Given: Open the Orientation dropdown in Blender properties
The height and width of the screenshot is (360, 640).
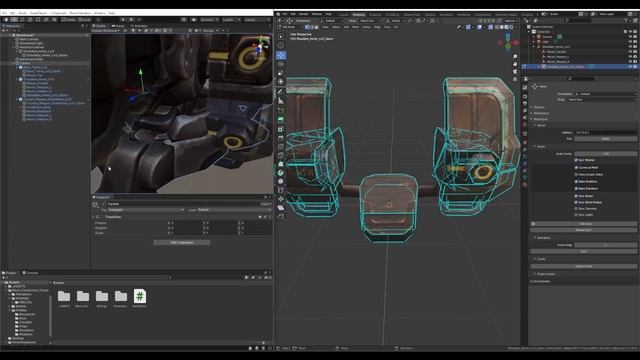Looking at the screenshot, I should 606,94.
